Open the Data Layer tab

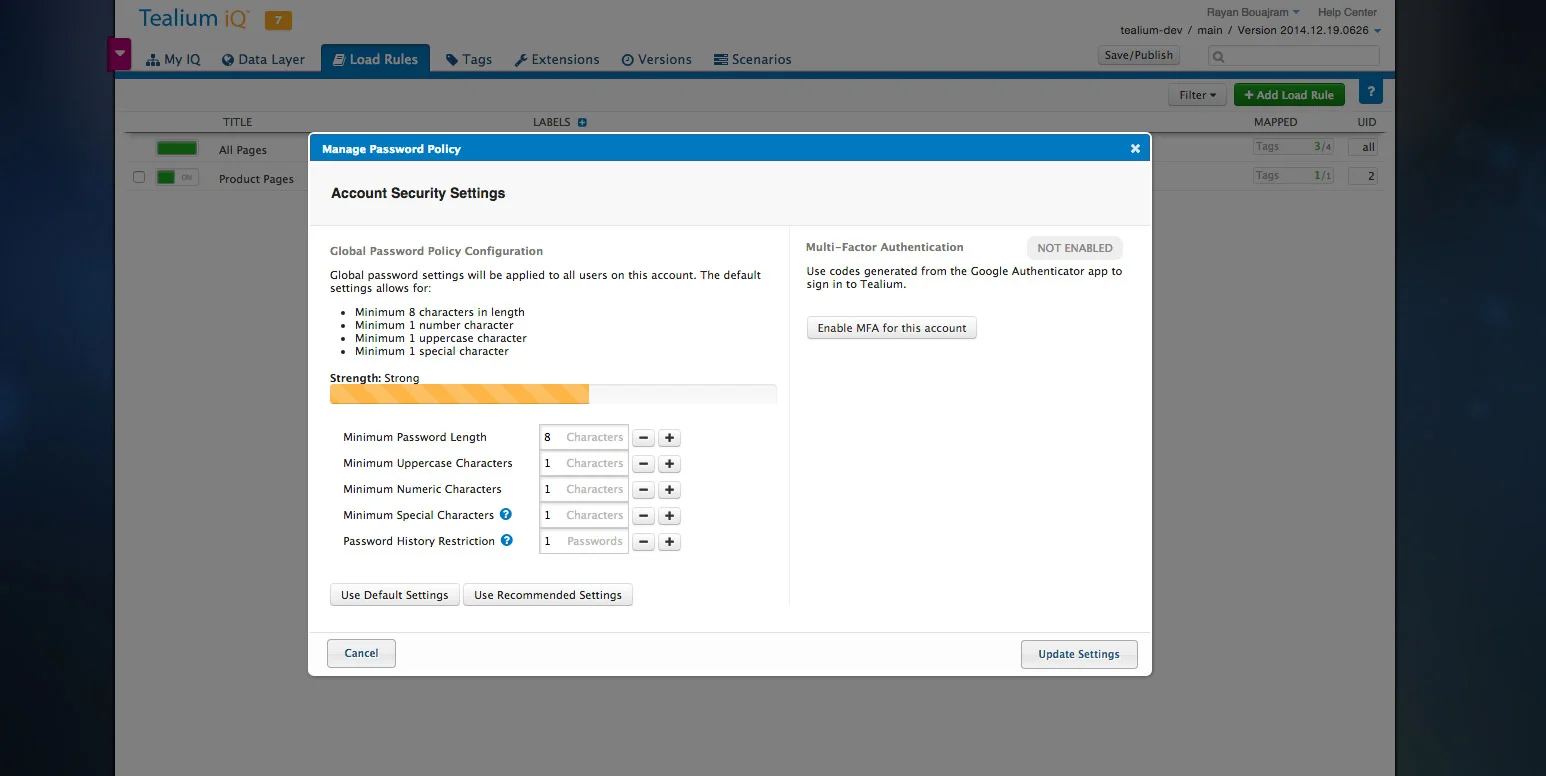tap(263, 59)
